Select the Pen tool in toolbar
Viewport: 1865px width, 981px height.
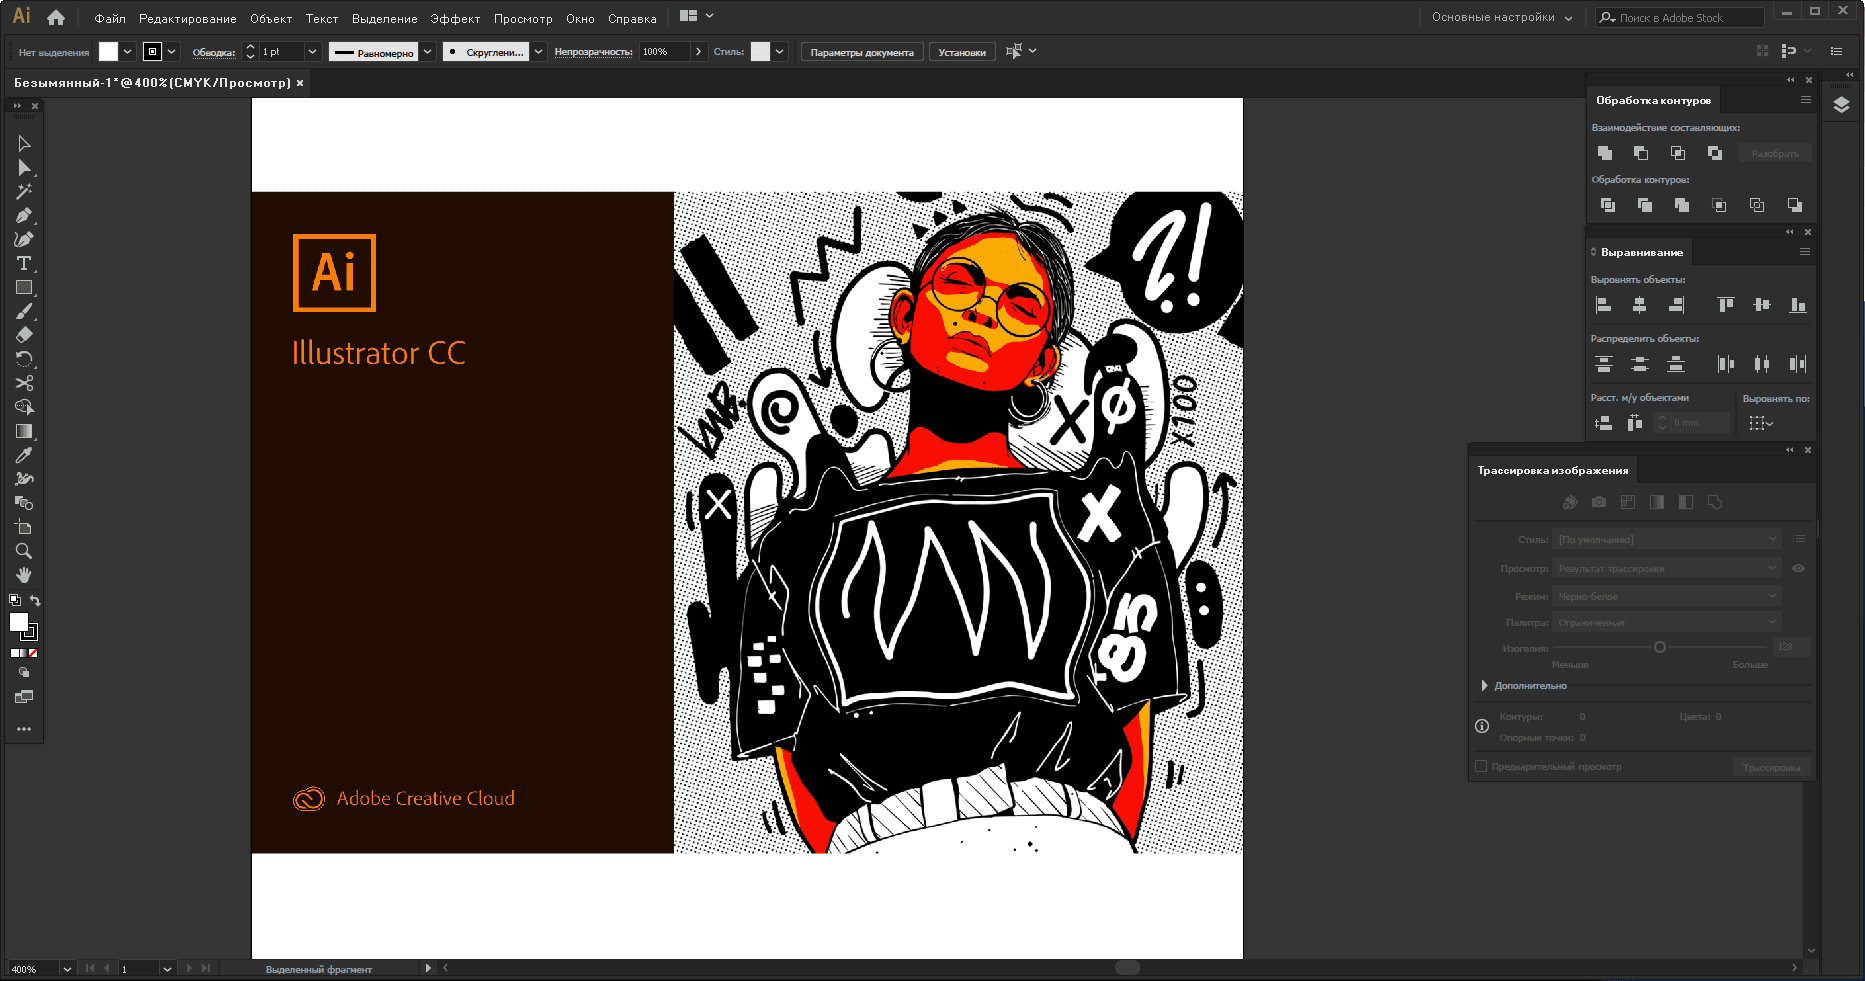point(24,216)
